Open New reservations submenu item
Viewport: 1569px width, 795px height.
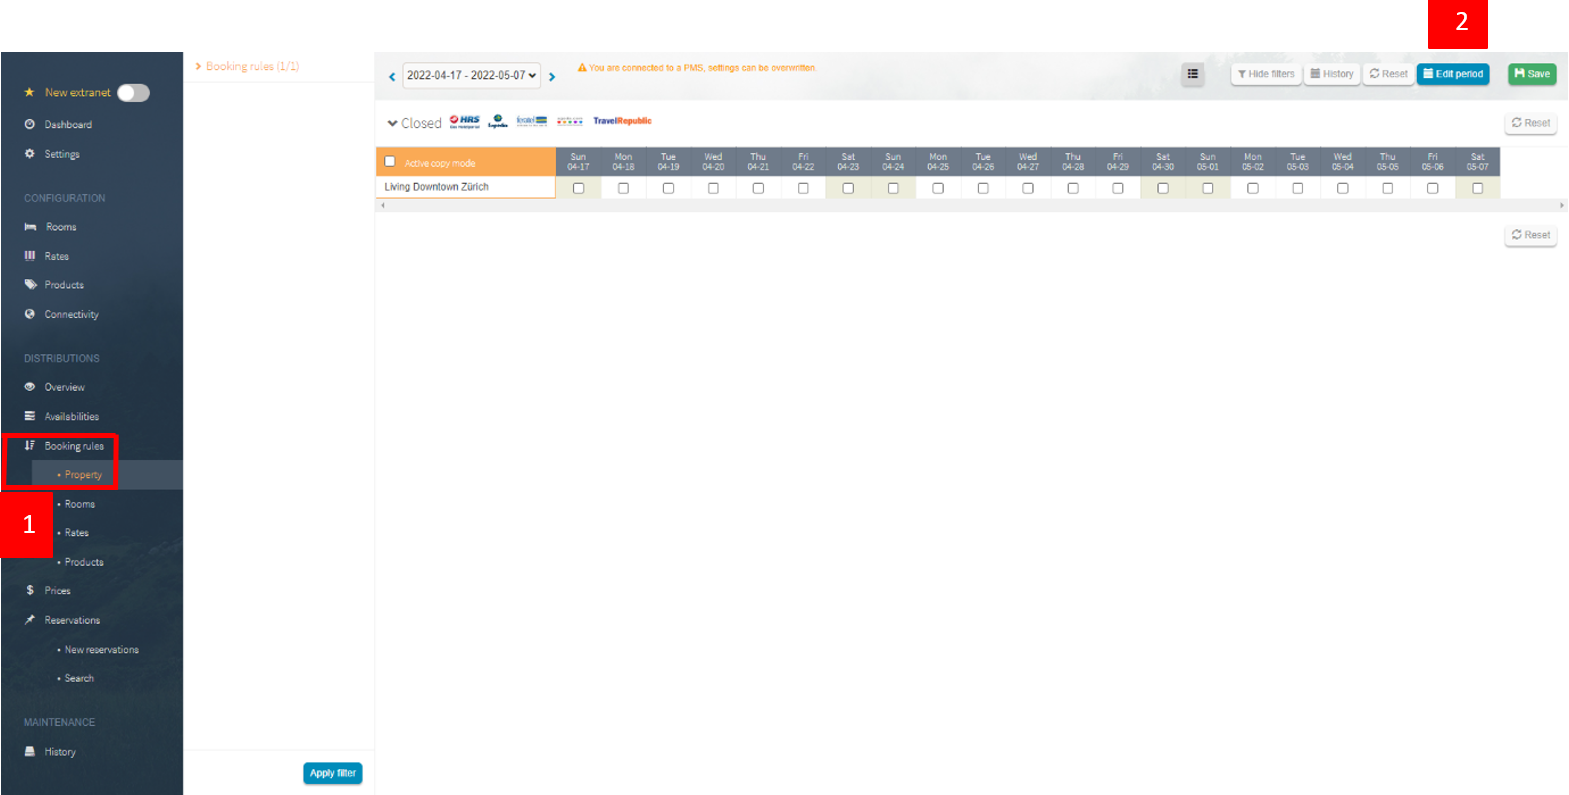point(102,650)
